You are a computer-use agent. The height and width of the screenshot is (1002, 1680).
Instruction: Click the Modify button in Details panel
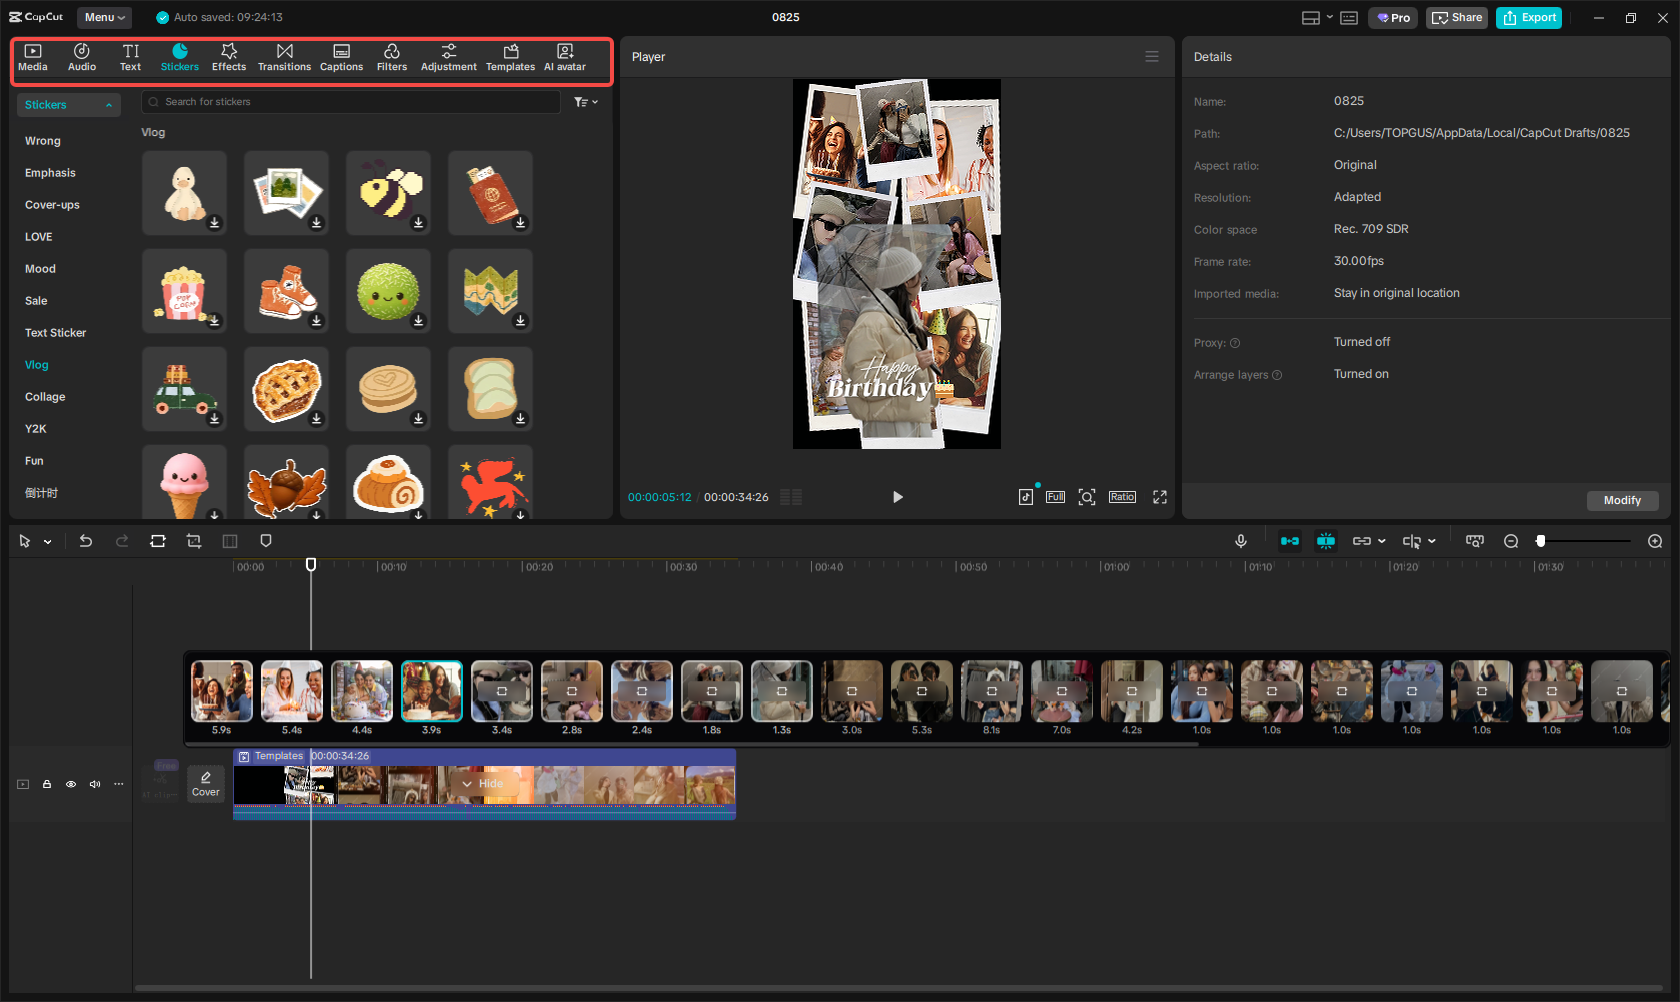click(x=1622, y=500)
